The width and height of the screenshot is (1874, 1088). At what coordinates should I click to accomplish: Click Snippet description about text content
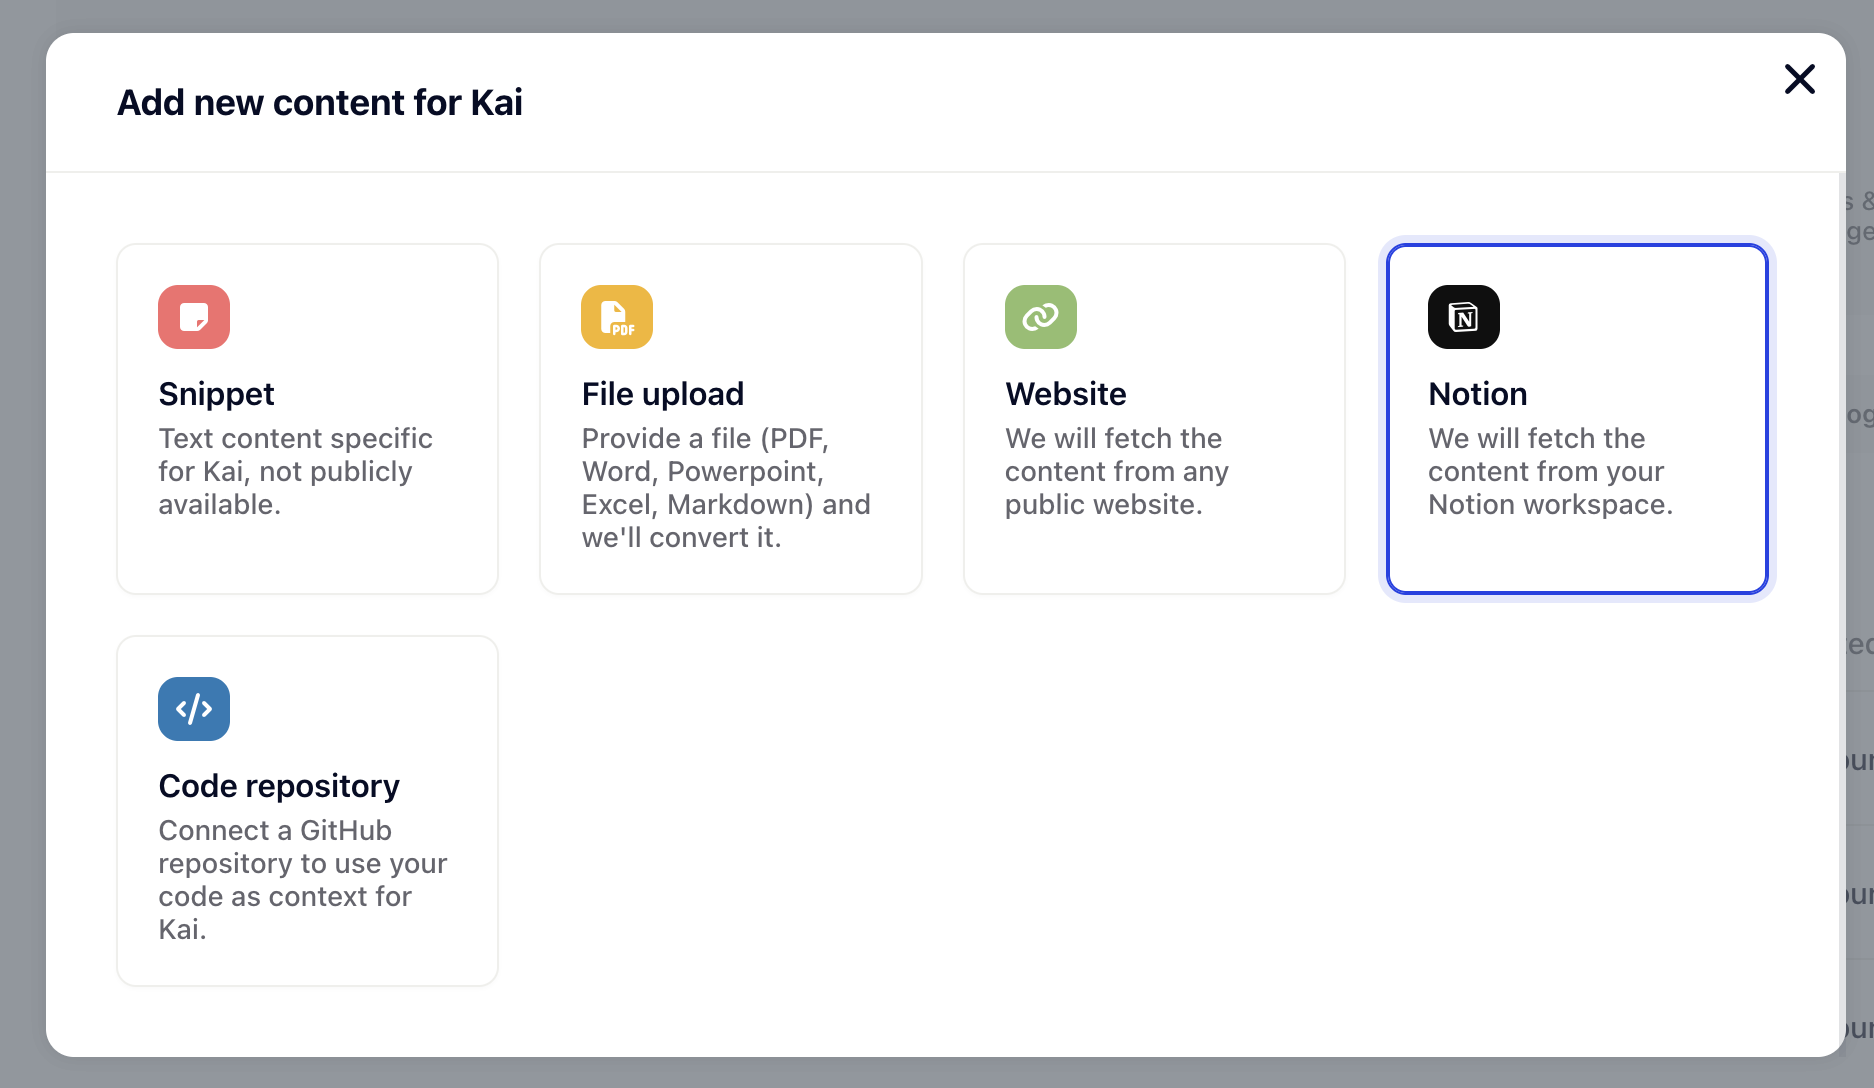pos(295,471)
